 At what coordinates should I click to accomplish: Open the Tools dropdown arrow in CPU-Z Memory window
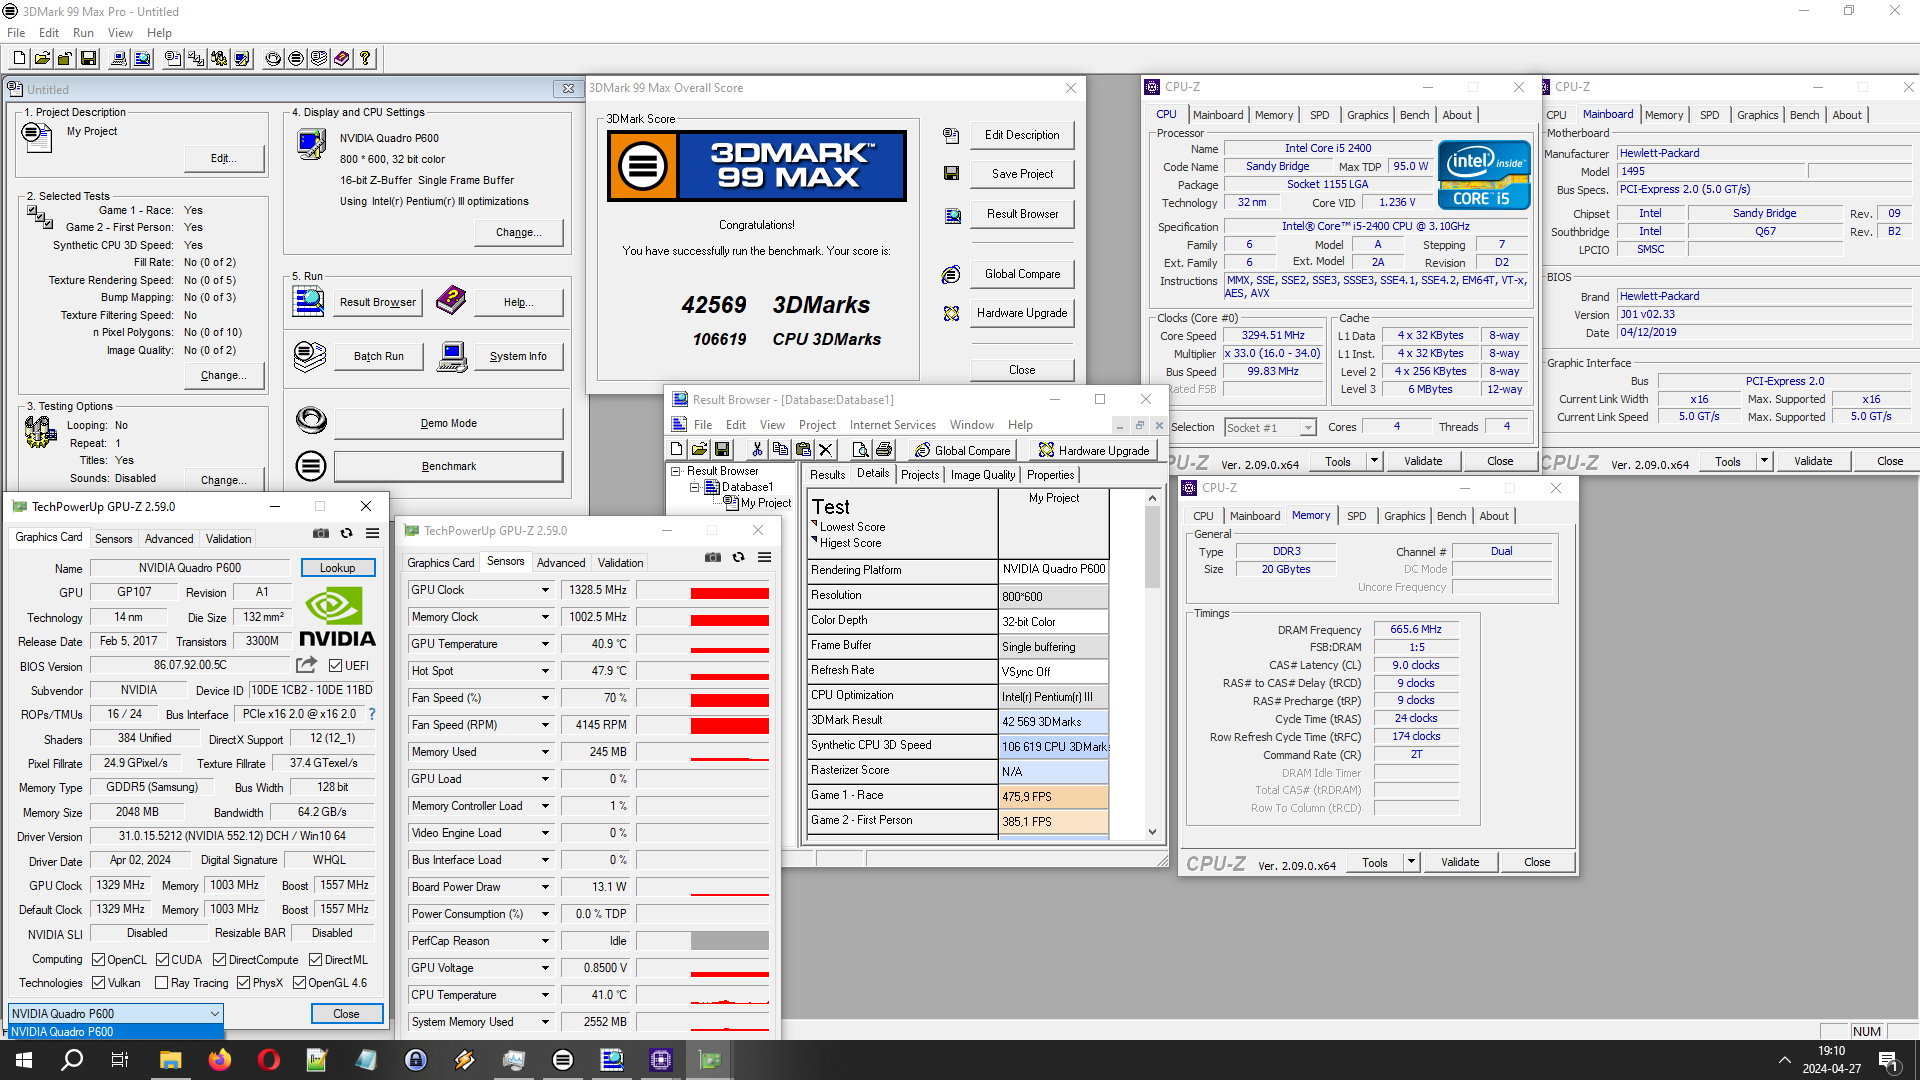pyautogui.click(x=1412, y=862)
